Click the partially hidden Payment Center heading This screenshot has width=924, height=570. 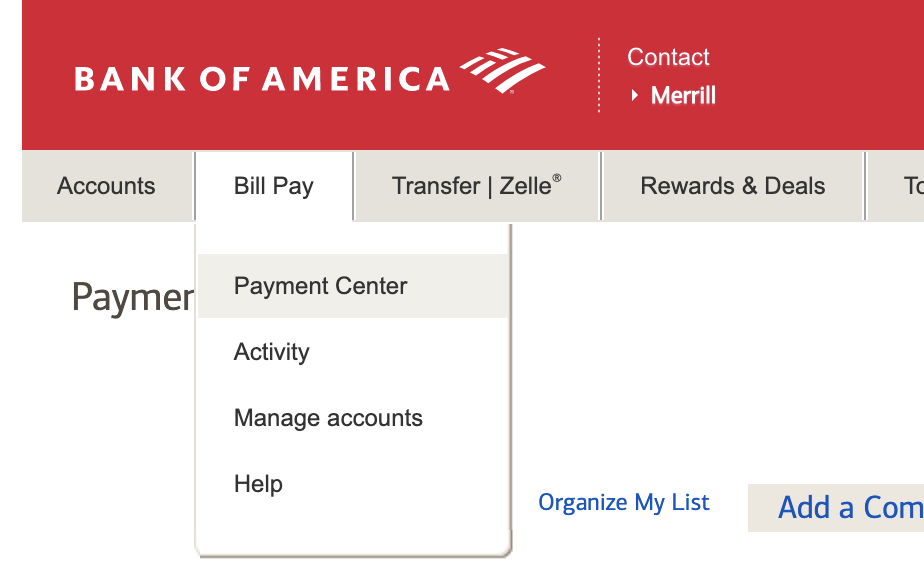(x=132, y=297)
